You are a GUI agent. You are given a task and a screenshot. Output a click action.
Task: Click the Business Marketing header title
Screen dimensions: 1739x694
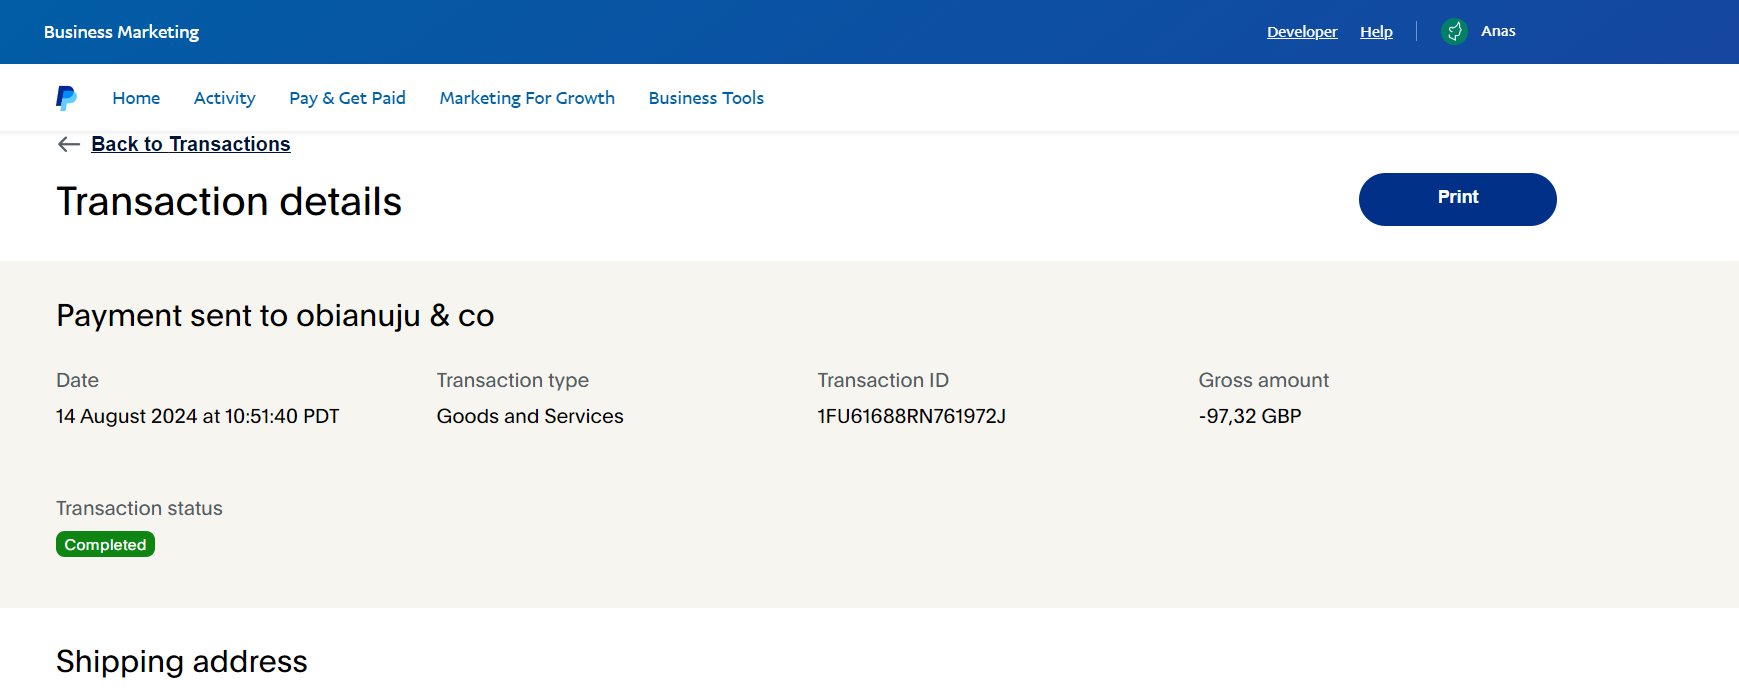121,32
